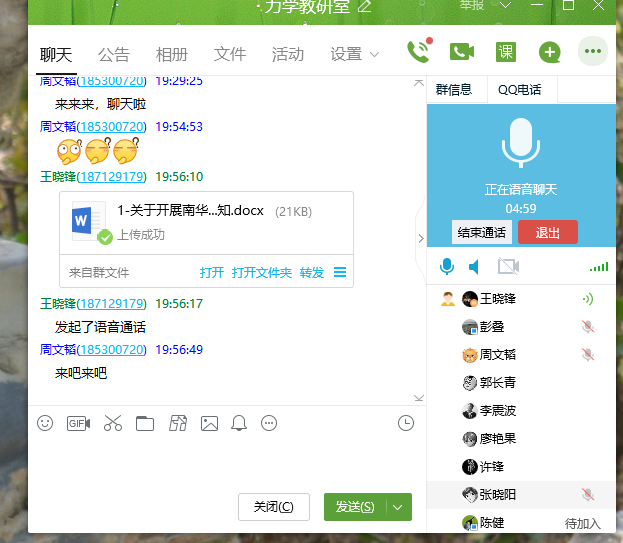Toggle the speaker sound icon
Image resolution: width=623 pixels, height=543 pixels.
point(475,266)
